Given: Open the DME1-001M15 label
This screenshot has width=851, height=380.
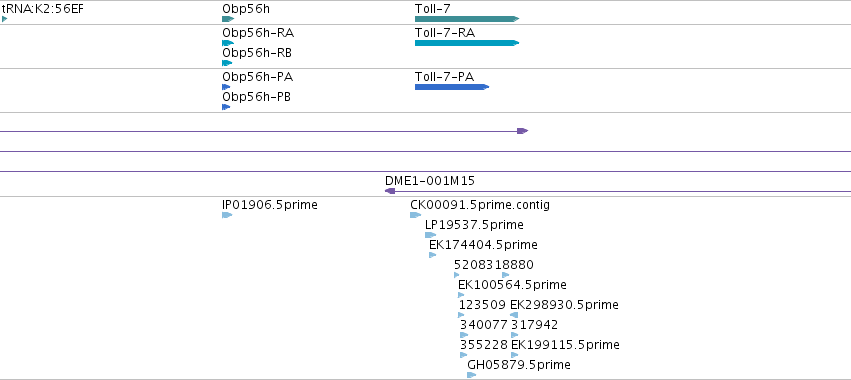Looking at the screenshot, I should click(430, 181).
